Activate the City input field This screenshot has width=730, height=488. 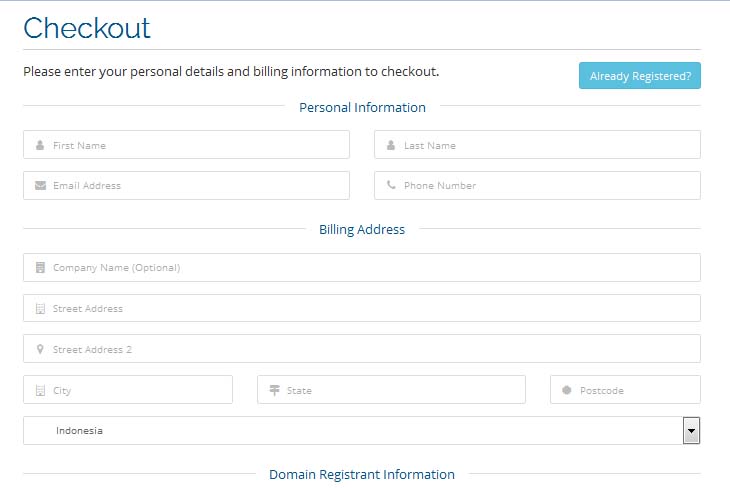(140, 390)
